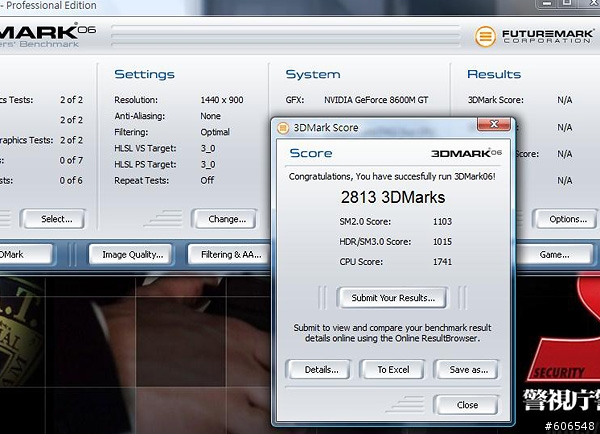The width and height of the screenshot is (600, 434).
Task: Open the Image Quality tool
Action: click(x=132, y=255)
